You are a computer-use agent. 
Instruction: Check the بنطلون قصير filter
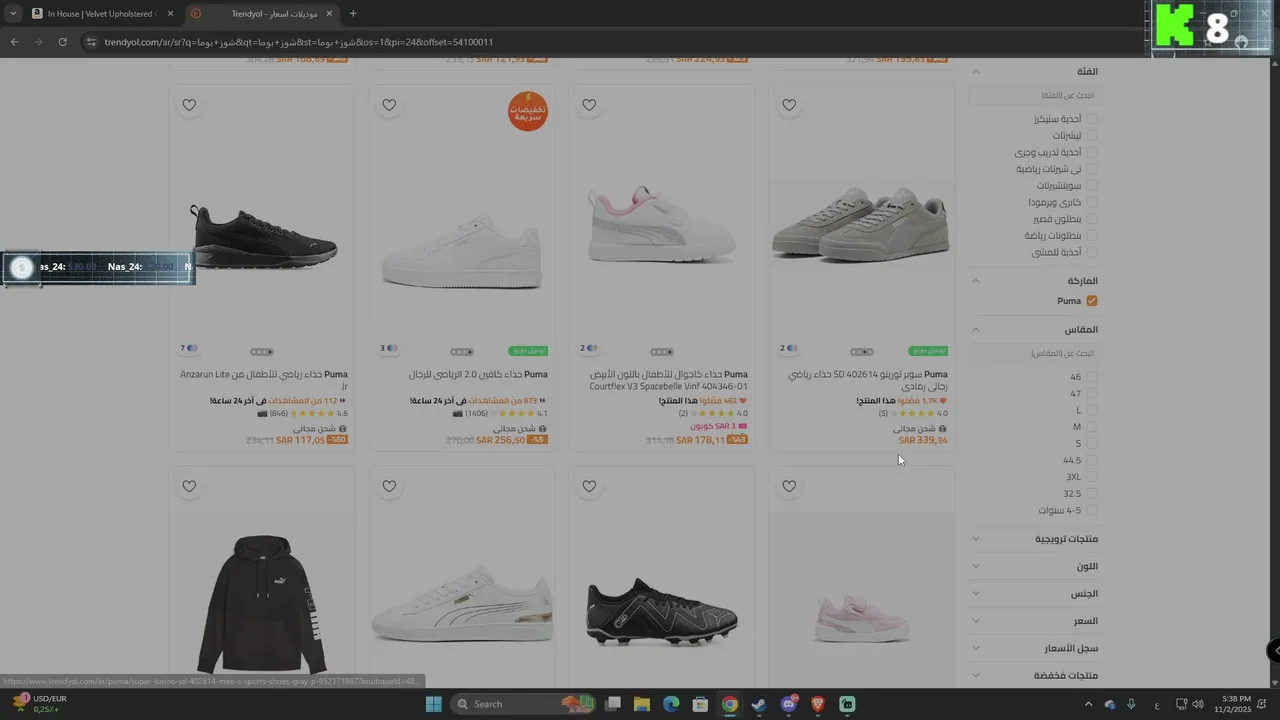pyautogui.click(x=1092, y=219)
